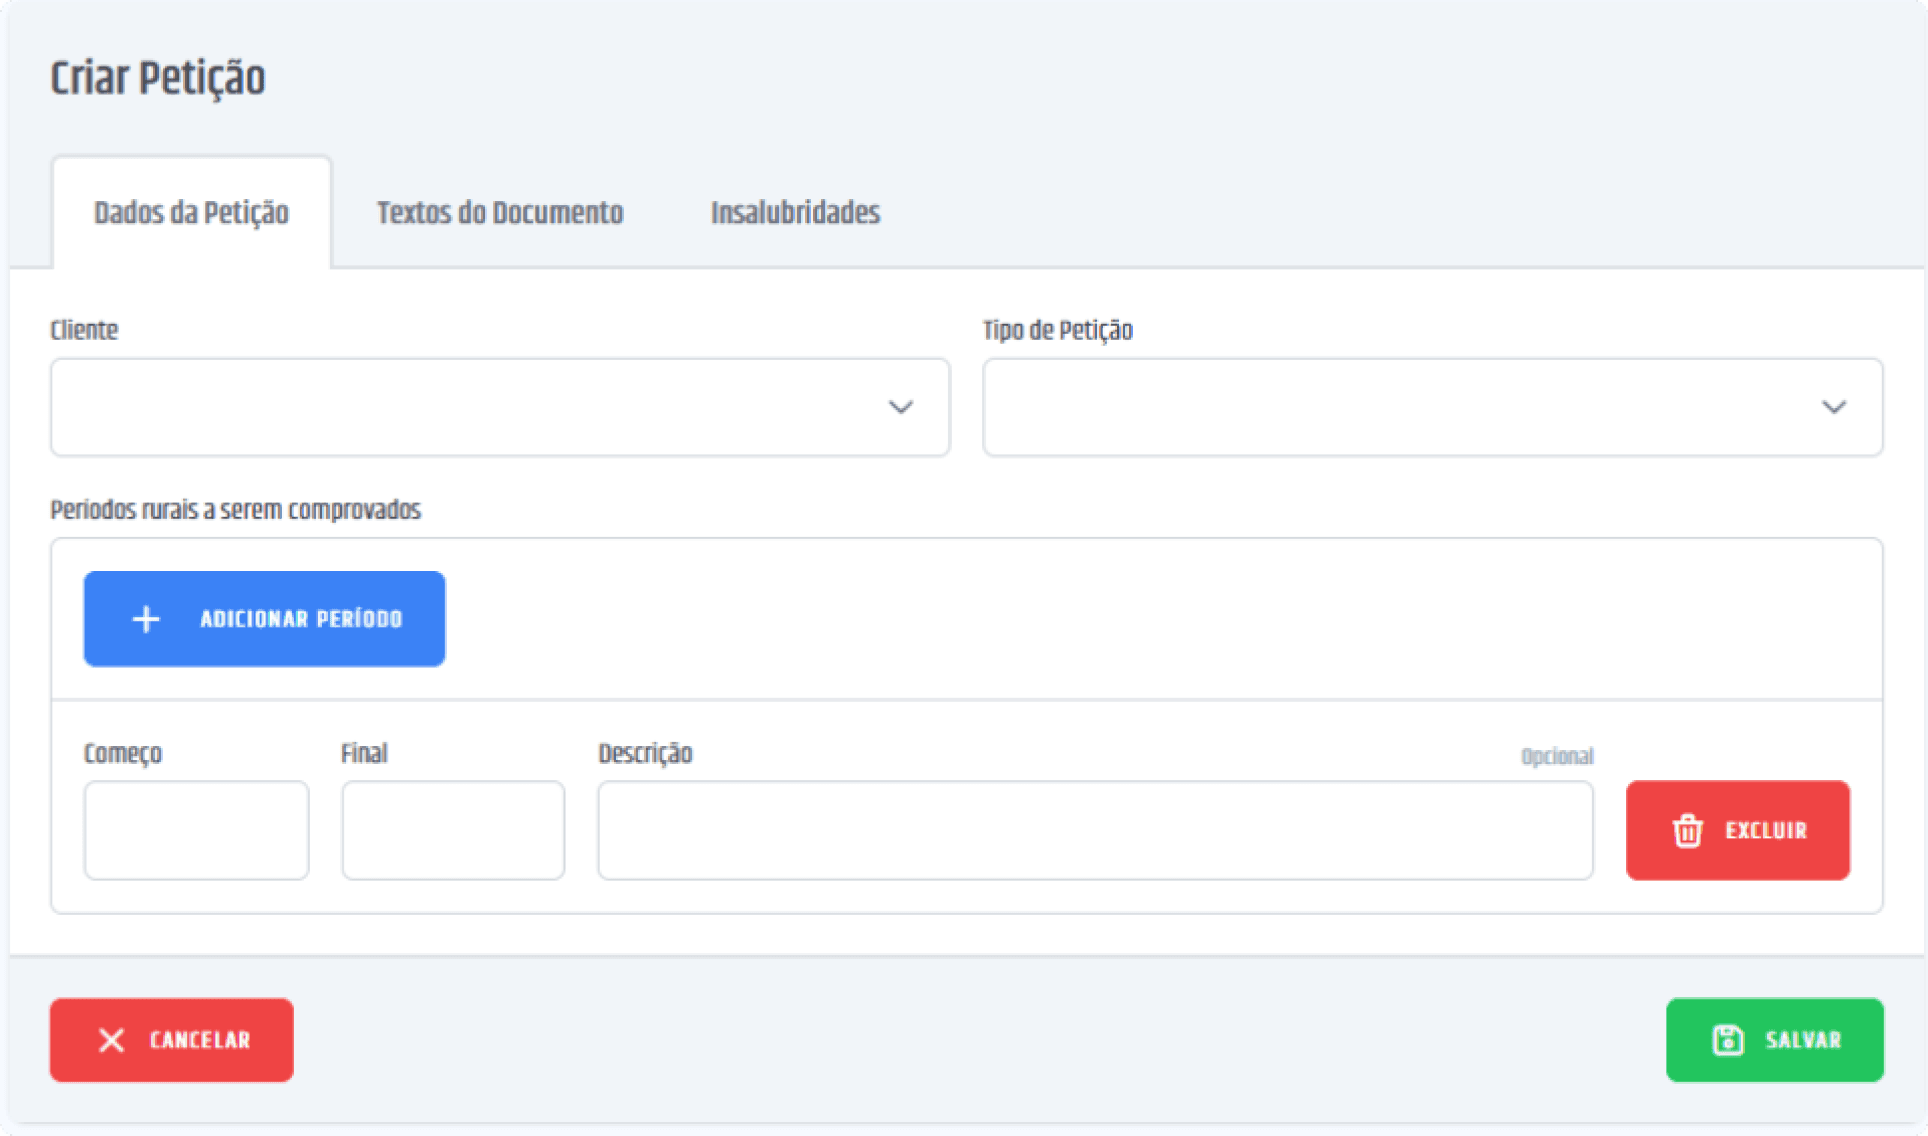Expand the Cliente dropdown chevron
The image size is (1928, 1136).
900,407
